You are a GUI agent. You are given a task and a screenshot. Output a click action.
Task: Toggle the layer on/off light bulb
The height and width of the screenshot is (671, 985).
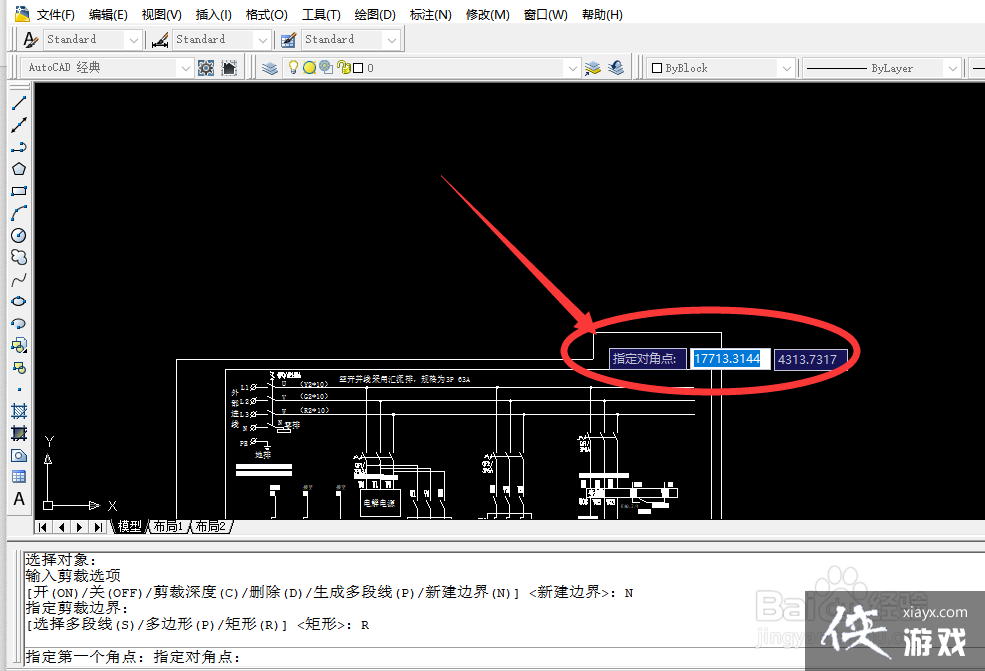(x=292, y=67)
